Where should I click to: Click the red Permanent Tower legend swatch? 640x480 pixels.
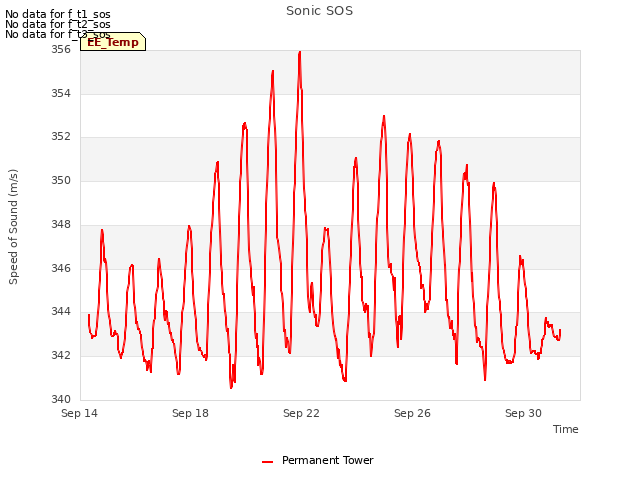pos(267,462)
